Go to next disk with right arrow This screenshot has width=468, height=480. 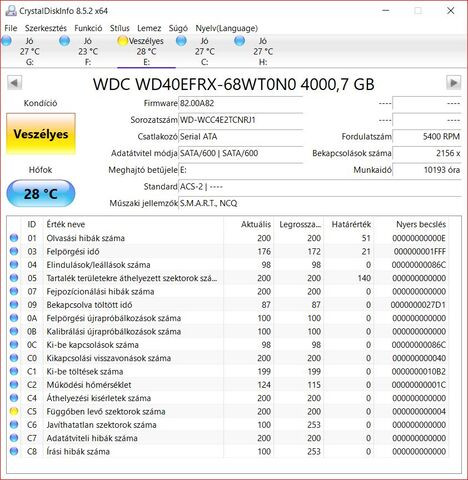454,83
